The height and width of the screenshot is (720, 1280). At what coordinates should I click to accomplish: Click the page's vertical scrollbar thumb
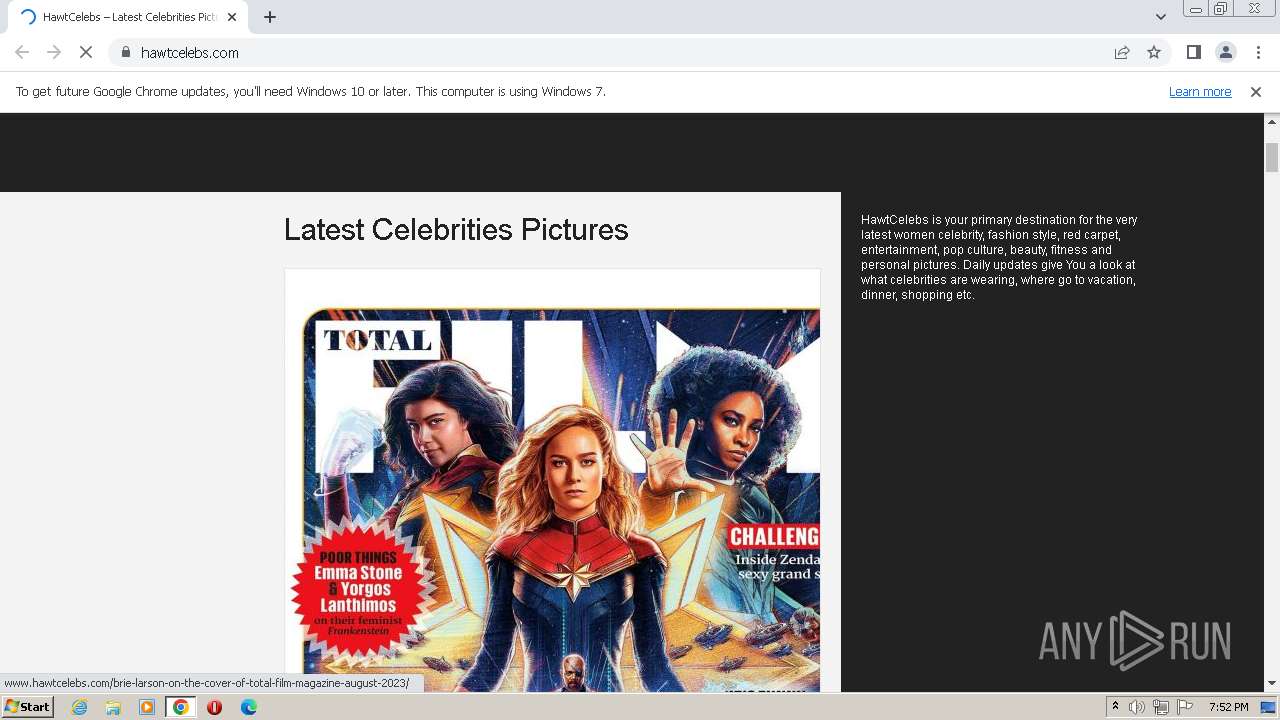tap(1272, 157)
